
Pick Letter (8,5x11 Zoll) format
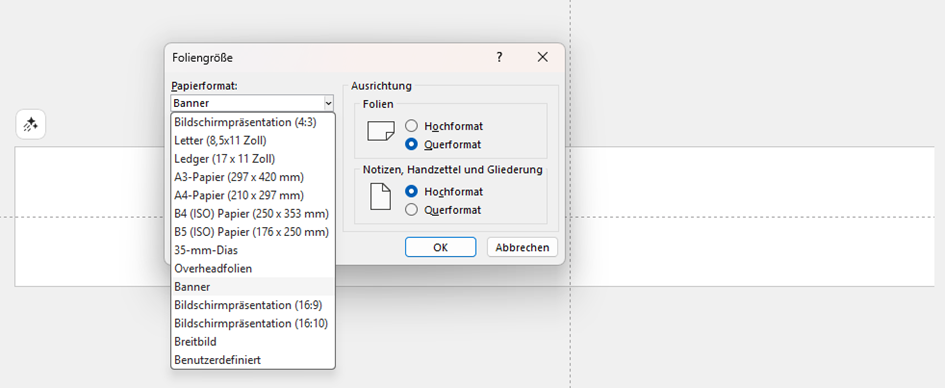[253, 140]
